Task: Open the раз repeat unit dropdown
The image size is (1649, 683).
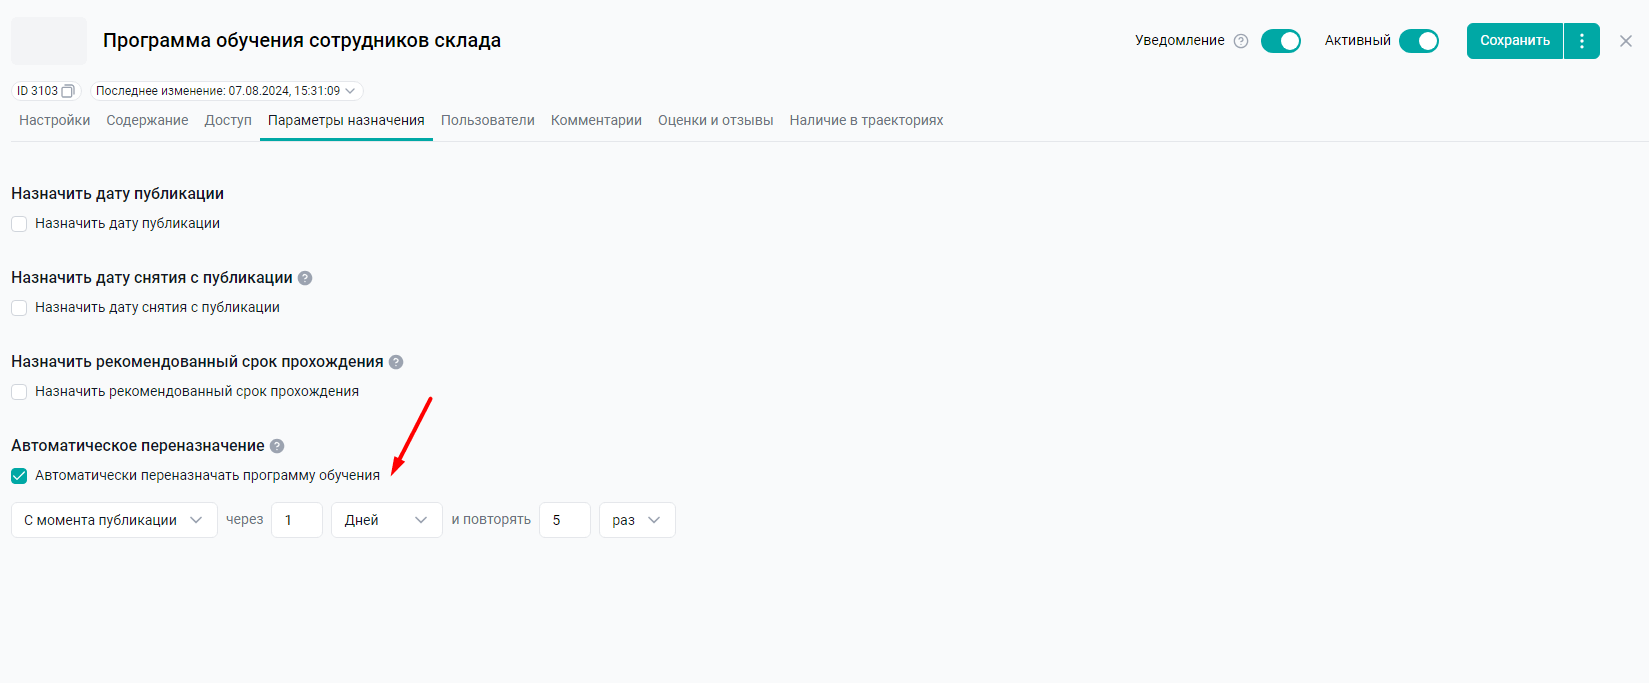Action: 636,520
